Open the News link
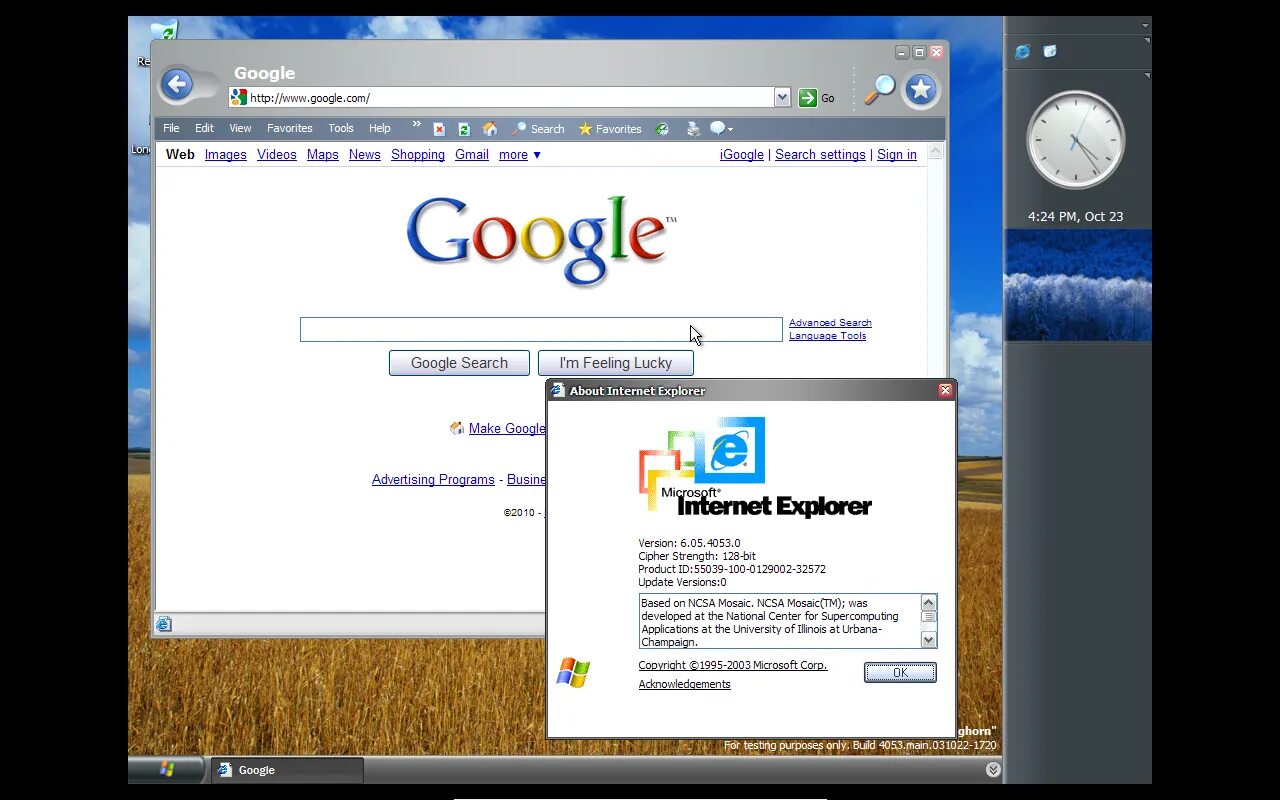 tap(365, 155)
